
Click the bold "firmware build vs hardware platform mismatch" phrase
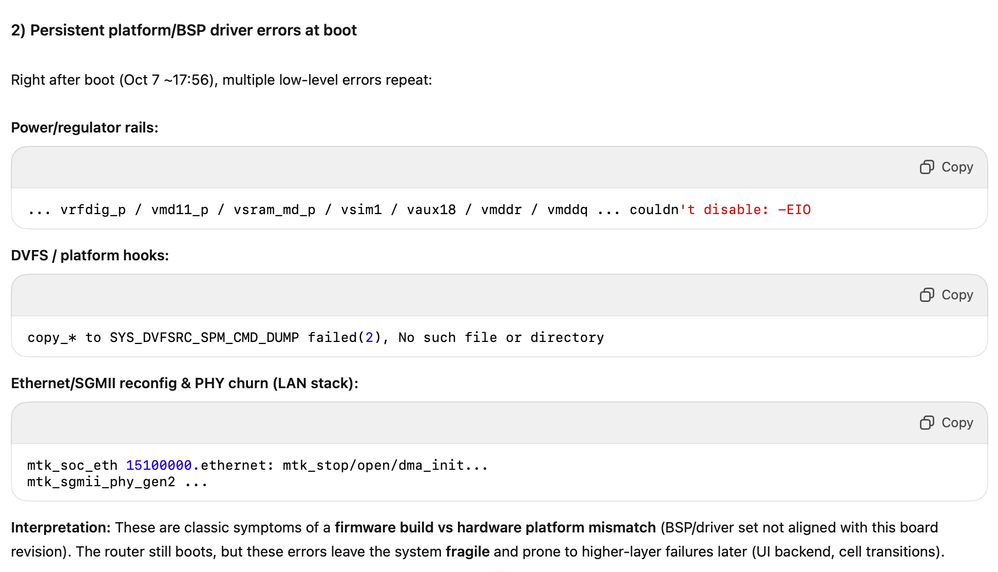(x=495, y=527)
